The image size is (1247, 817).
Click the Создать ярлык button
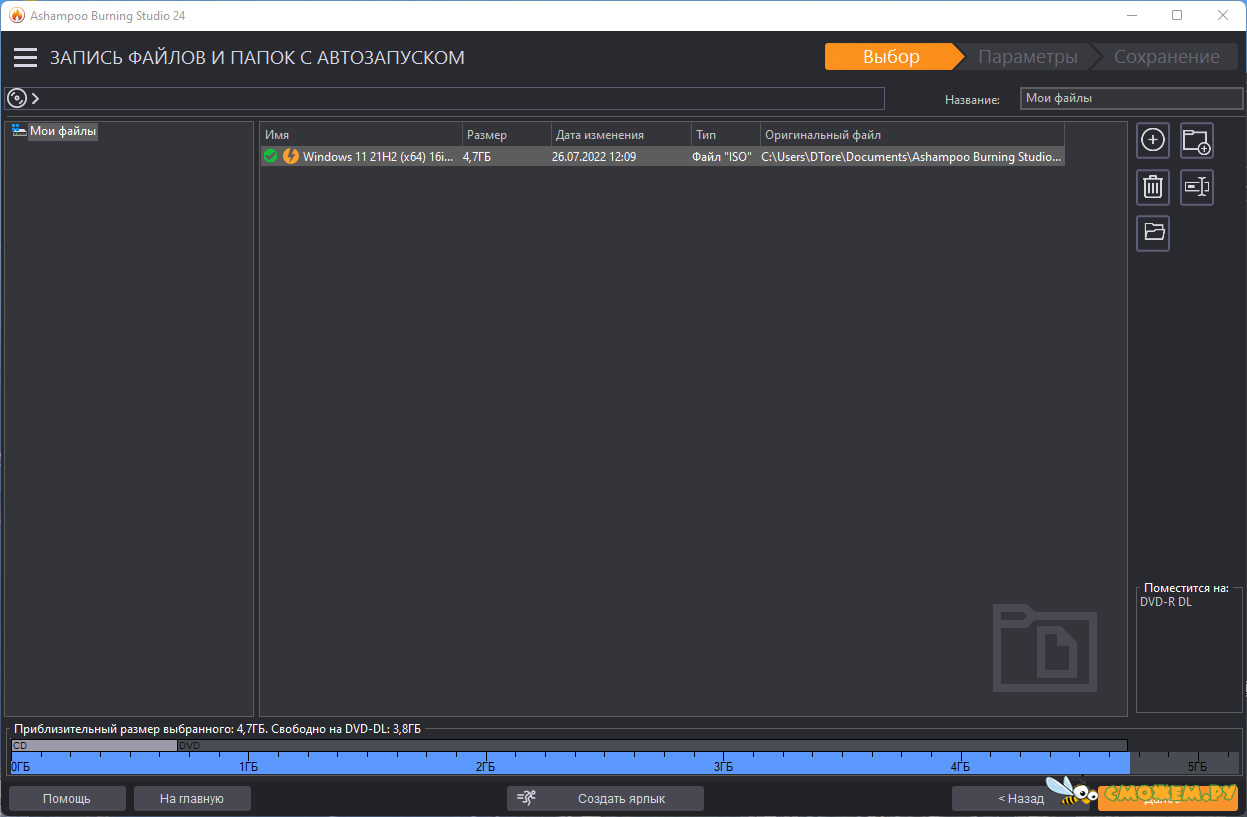(605, 798)
